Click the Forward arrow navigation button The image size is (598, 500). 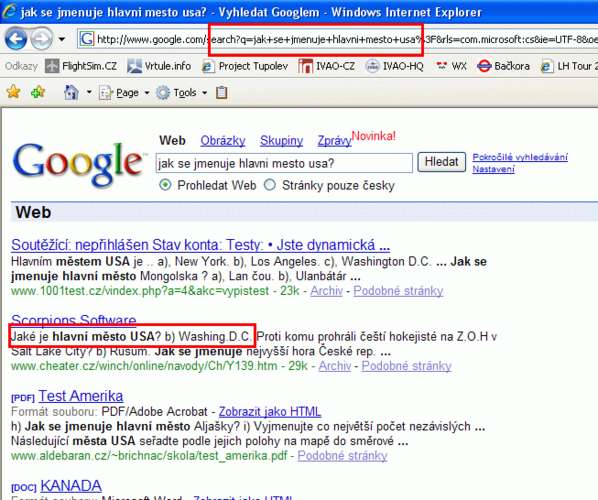click(x=41, y=39)
